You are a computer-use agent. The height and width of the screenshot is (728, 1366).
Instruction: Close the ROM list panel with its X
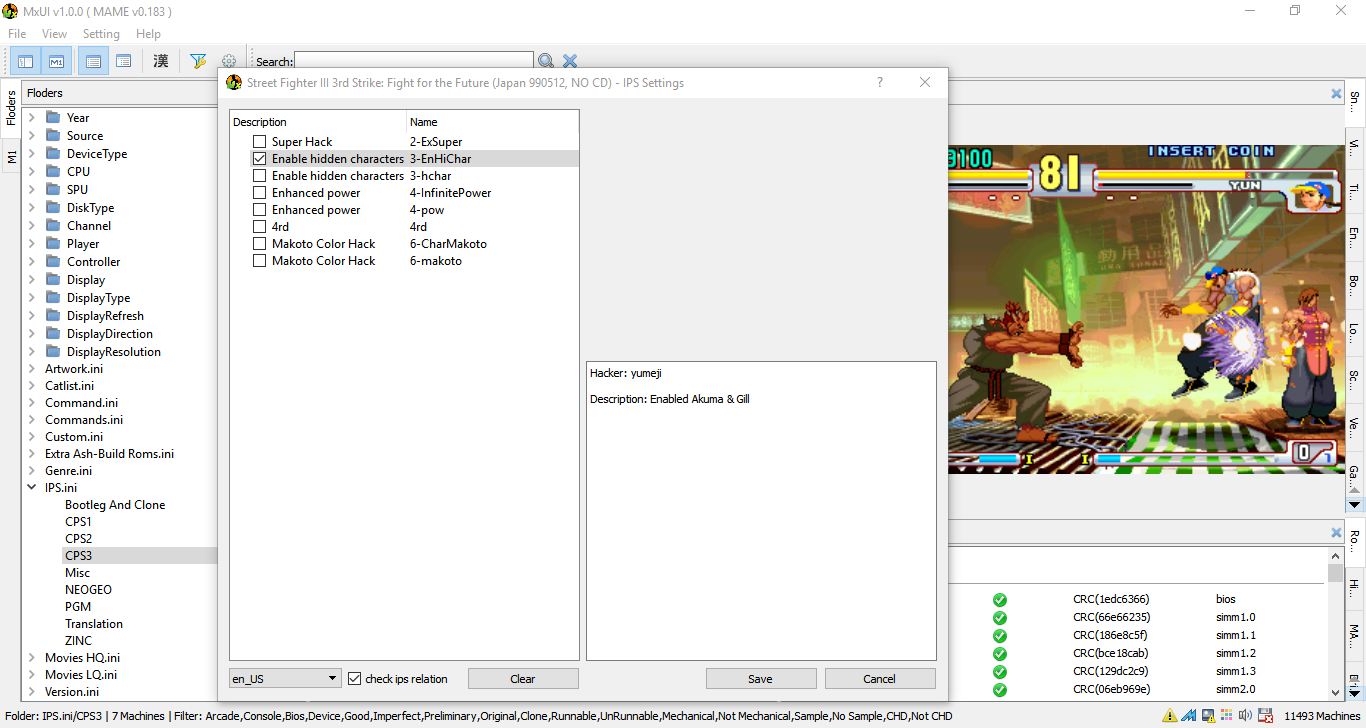point(1336,533)
